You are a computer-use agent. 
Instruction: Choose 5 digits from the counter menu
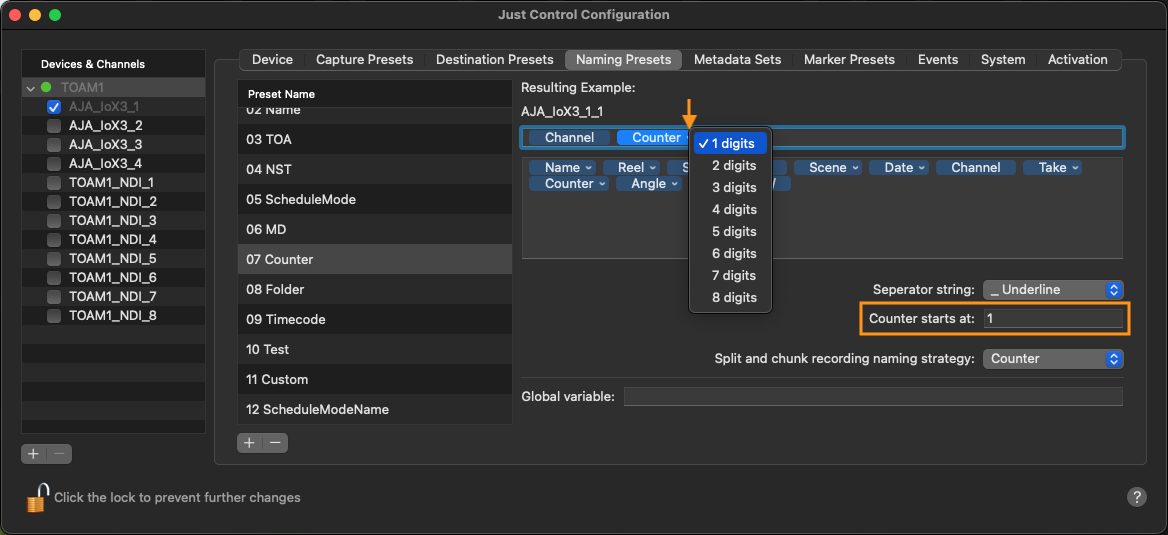[x=730, y=231]
